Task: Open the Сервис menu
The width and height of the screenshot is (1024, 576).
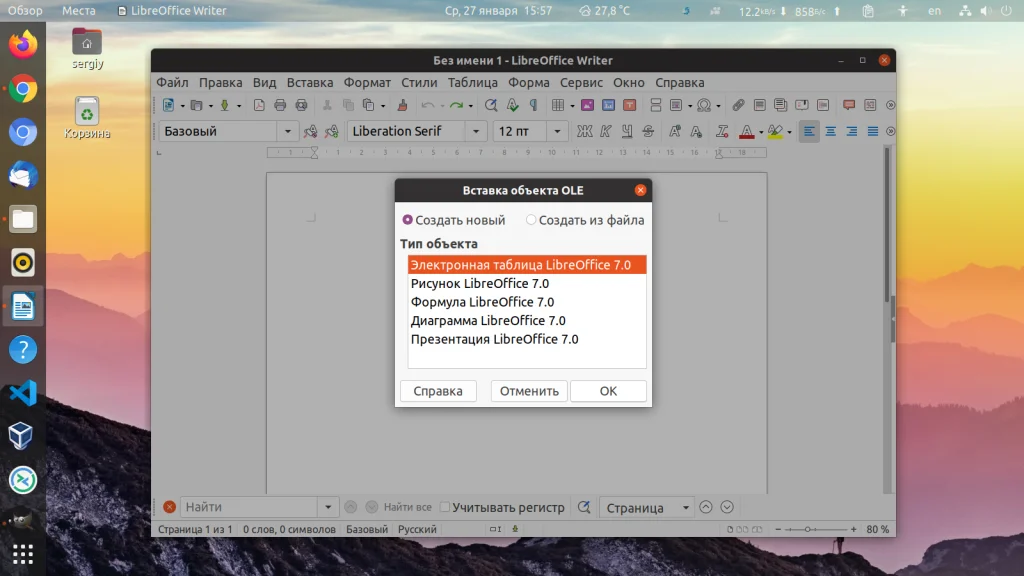Action: [581, 83]
